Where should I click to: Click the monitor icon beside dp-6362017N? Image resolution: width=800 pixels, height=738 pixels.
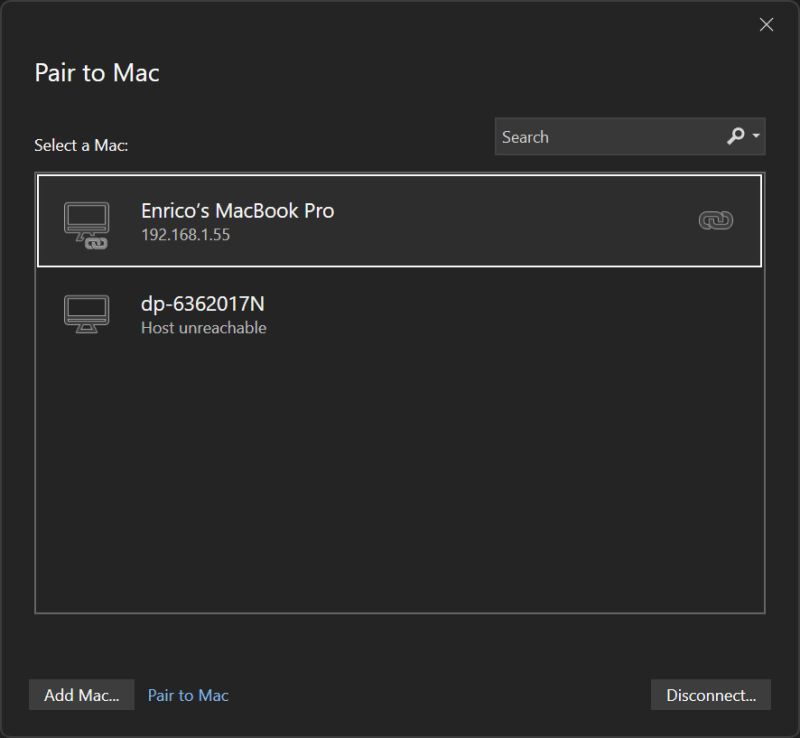coord(86,313)
